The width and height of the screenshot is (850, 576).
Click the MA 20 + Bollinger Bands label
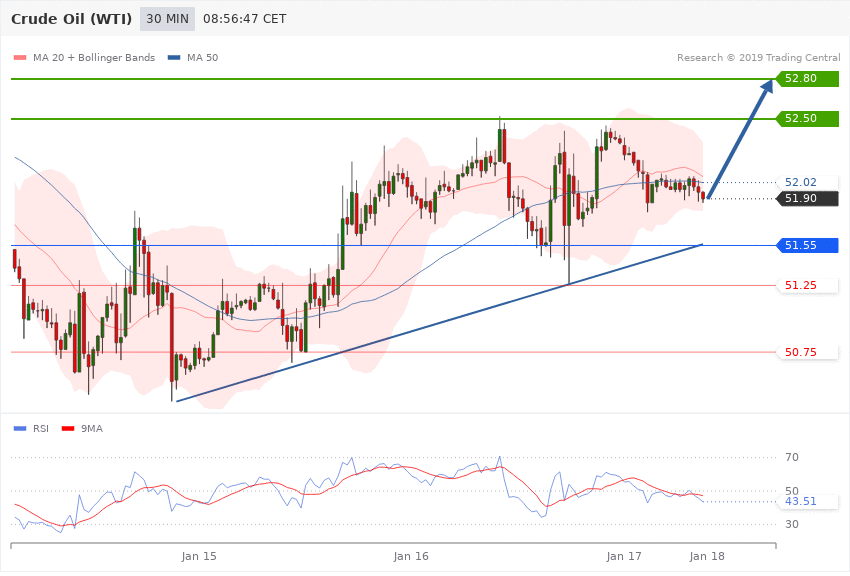[94, 57]
